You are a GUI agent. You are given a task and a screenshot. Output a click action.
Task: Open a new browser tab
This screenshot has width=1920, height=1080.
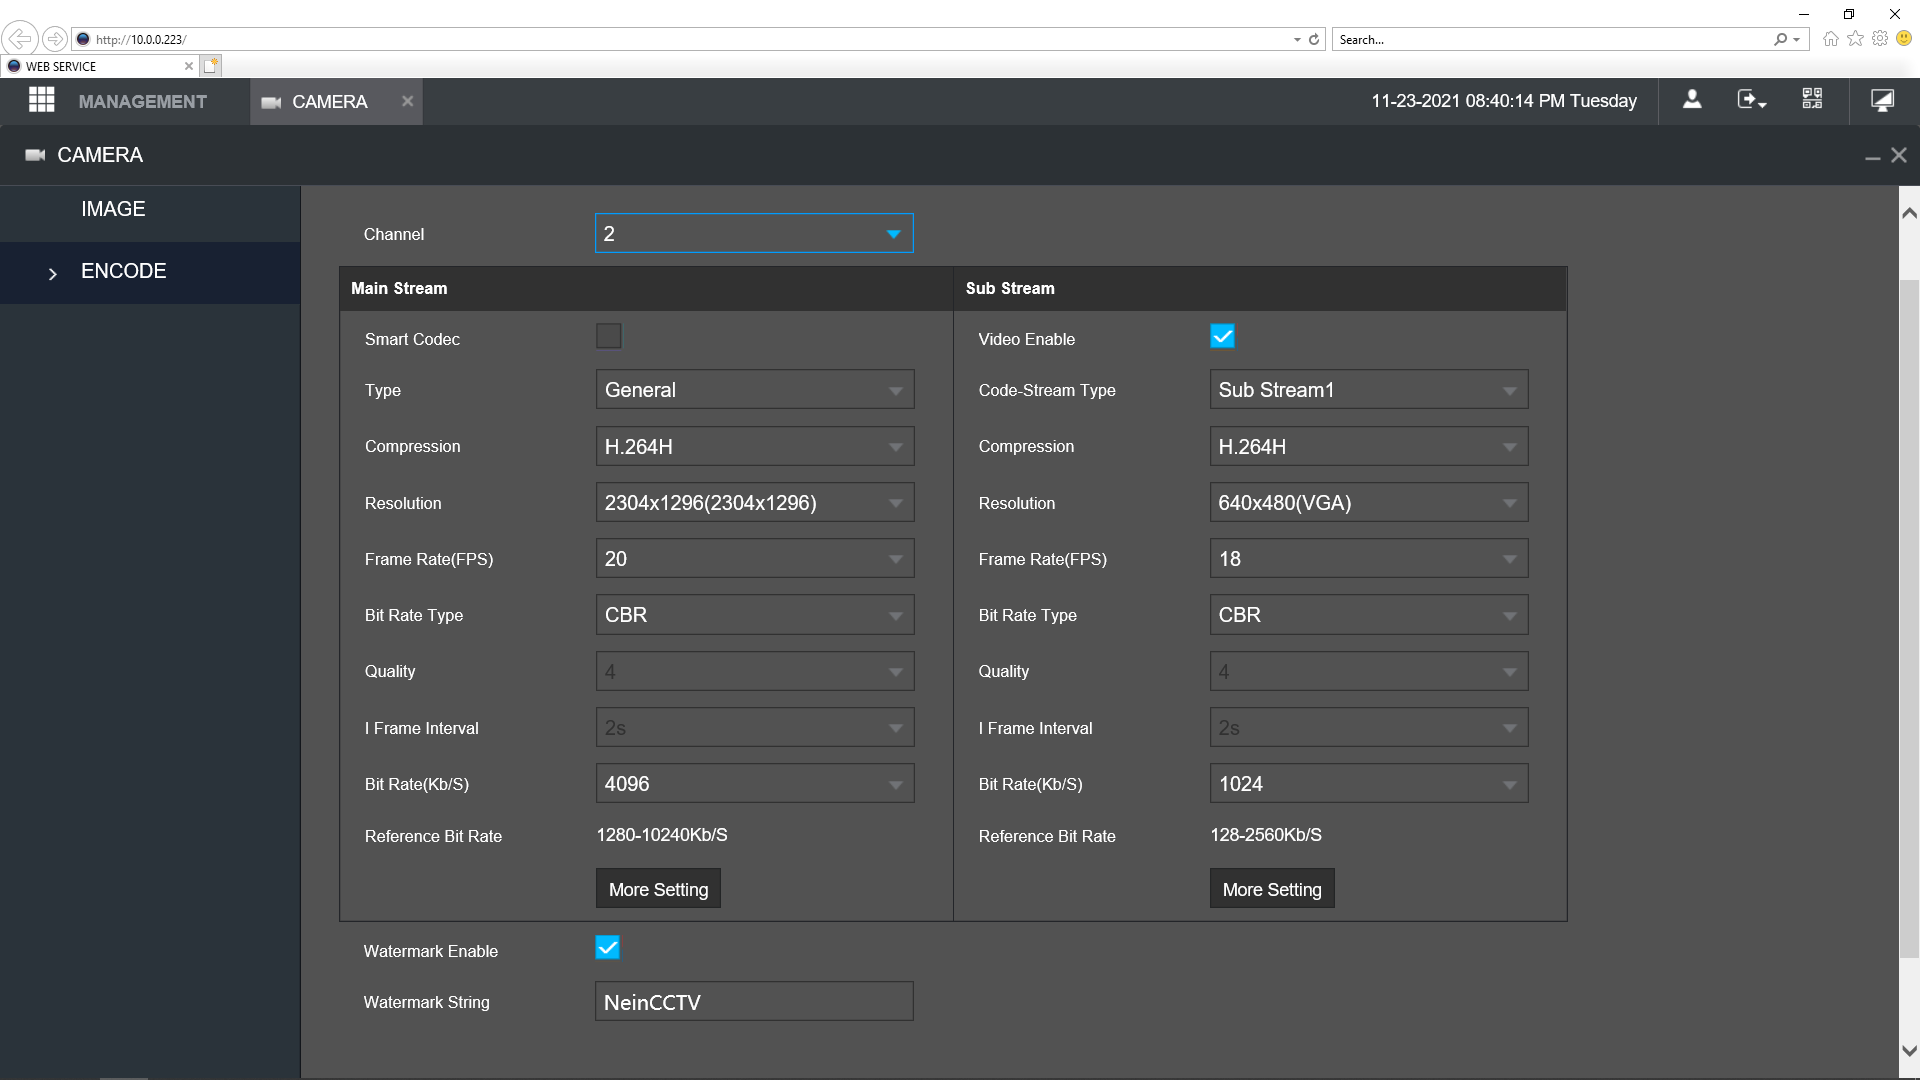click(x=211, y=66)
